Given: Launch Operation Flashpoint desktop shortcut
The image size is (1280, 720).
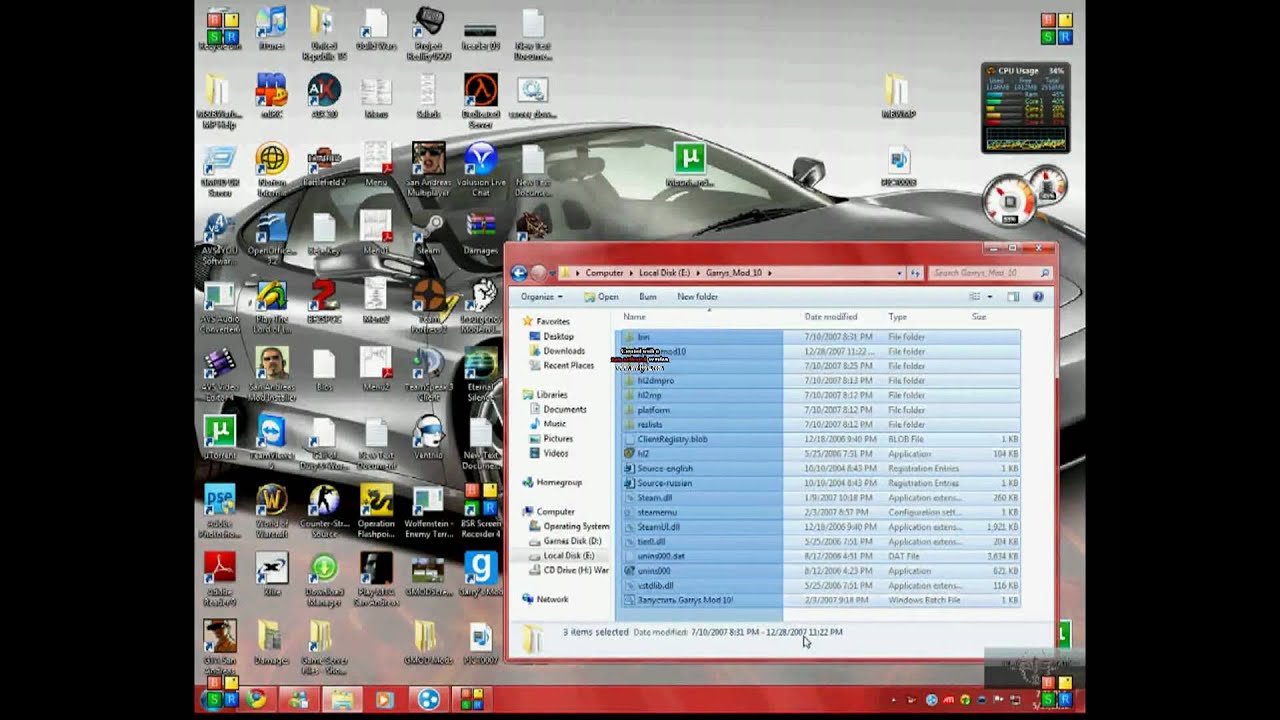Looking at the screenshot, I should pyautogui.click(x=376, y=511).
